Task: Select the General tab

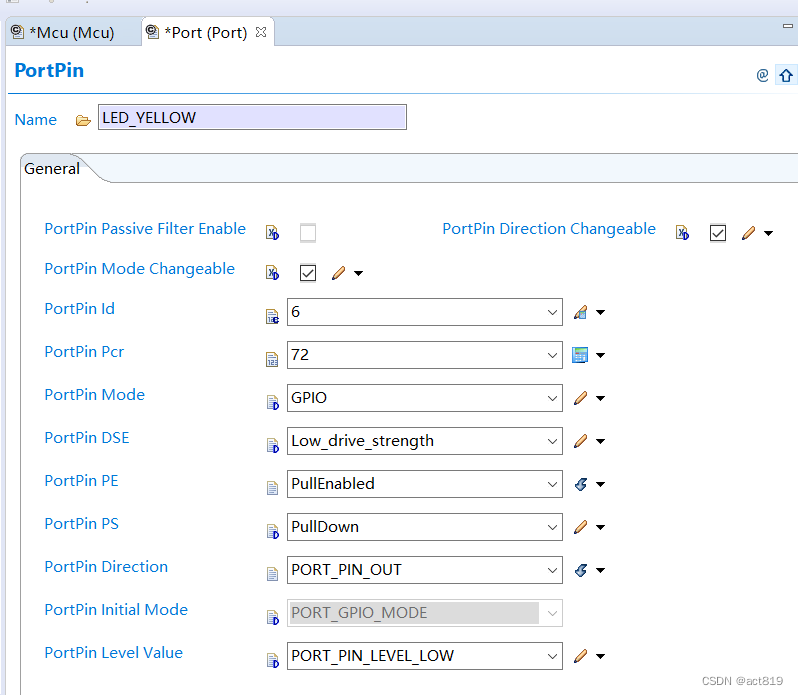Action: tap(52, 169)
